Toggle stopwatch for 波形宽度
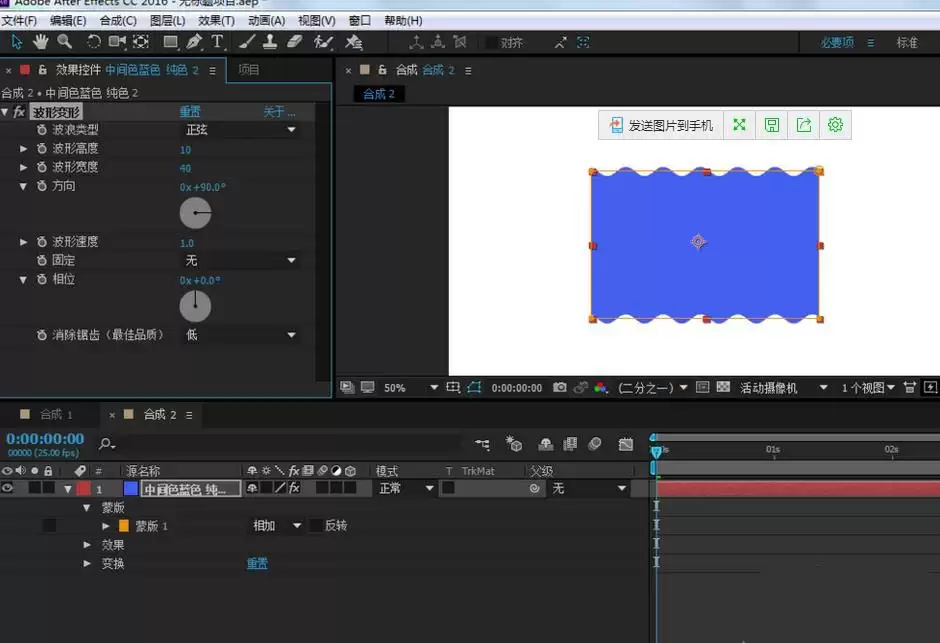Image resolution: width=940 pixels, height=643 pixels. pyautogui.click(x=41, y=167)
